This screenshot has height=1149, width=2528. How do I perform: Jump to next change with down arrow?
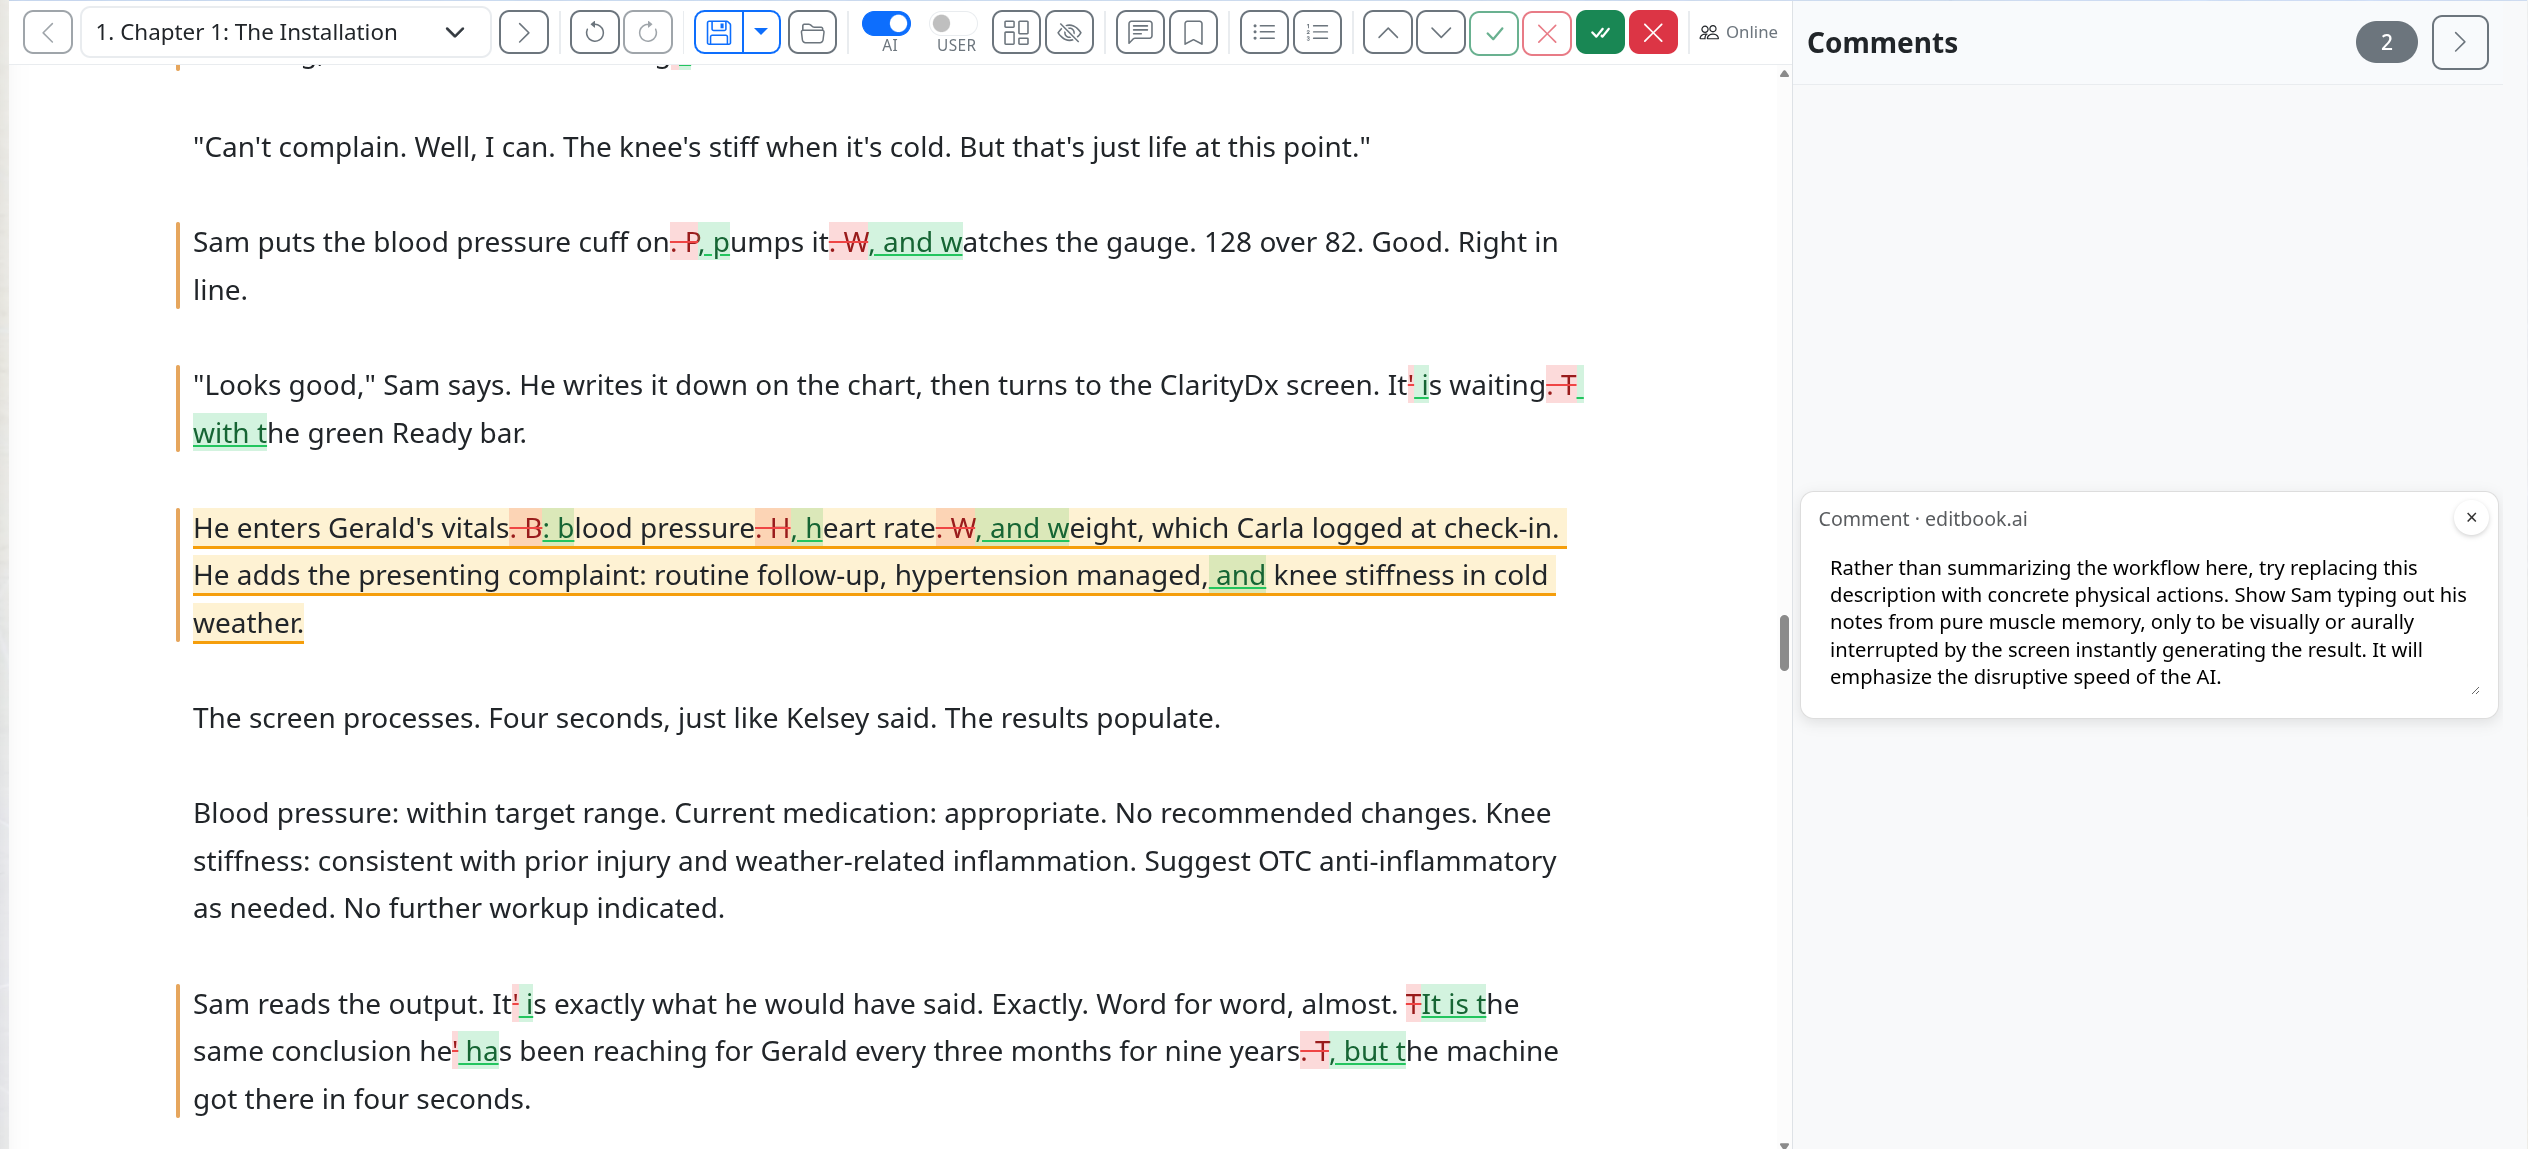1441,32
